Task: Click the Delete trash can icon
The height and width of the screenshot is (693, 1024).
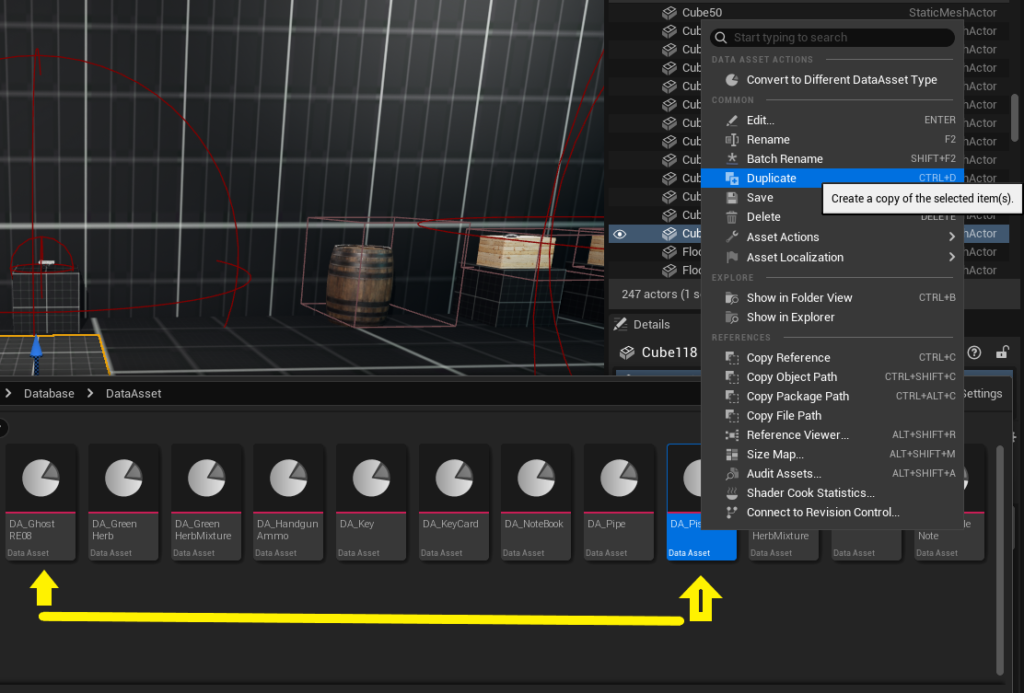Action: [x=732, y=217]
